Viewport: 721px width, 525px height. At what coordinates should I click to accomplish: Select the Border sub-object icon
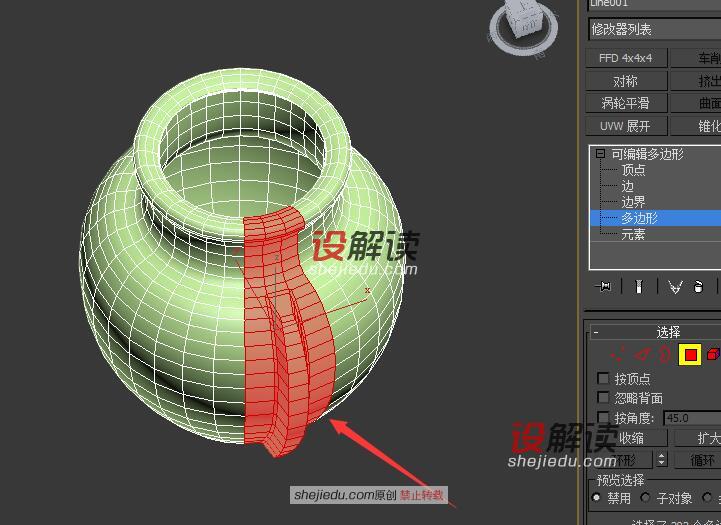[664, 354]
